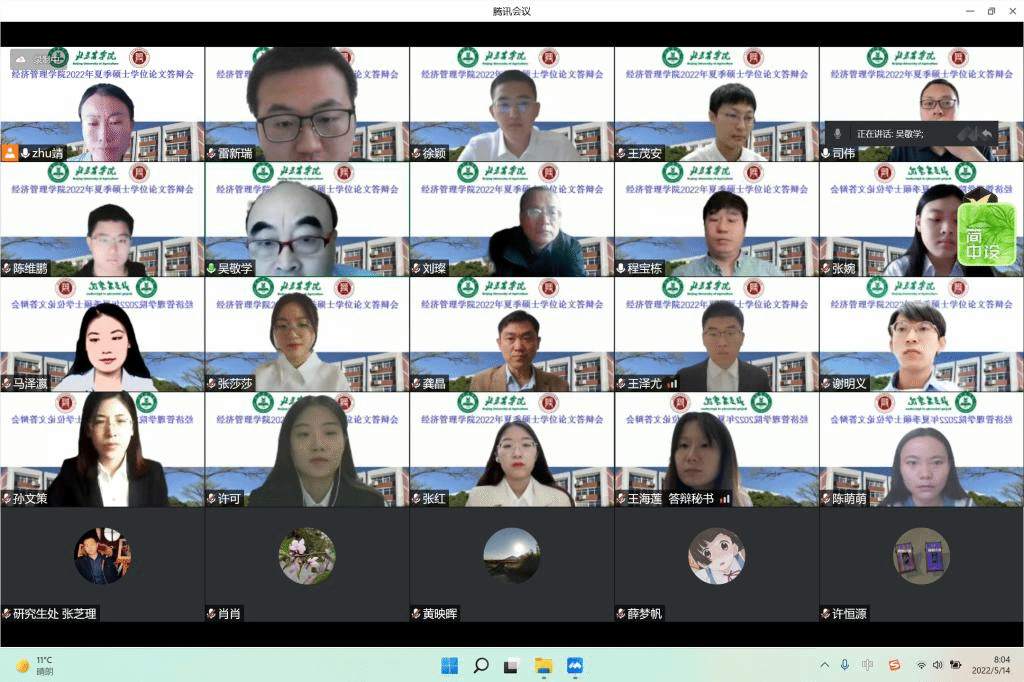Click the Sogou input method tray icon
This screenshot has height=682, width=1024.
coord(894,665)
